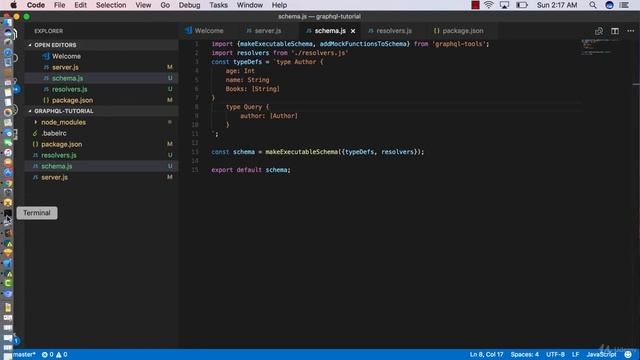Open the Tasks menu
The height and width of the screenshot is (360, 640).
tap(218, 5)
